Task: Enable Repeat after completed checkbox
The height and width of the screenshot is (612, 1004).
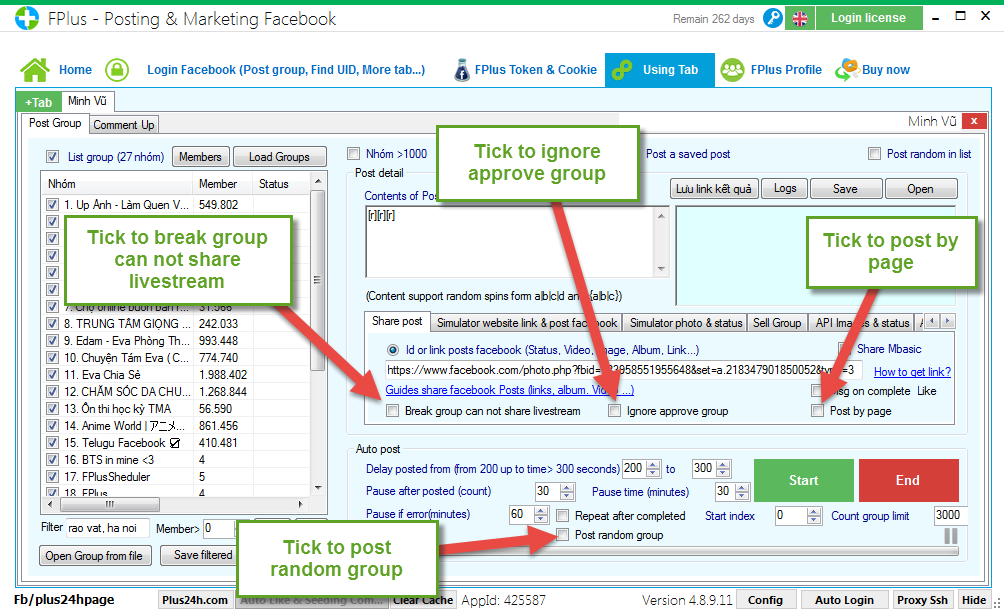Action: (x=563, y=515)
